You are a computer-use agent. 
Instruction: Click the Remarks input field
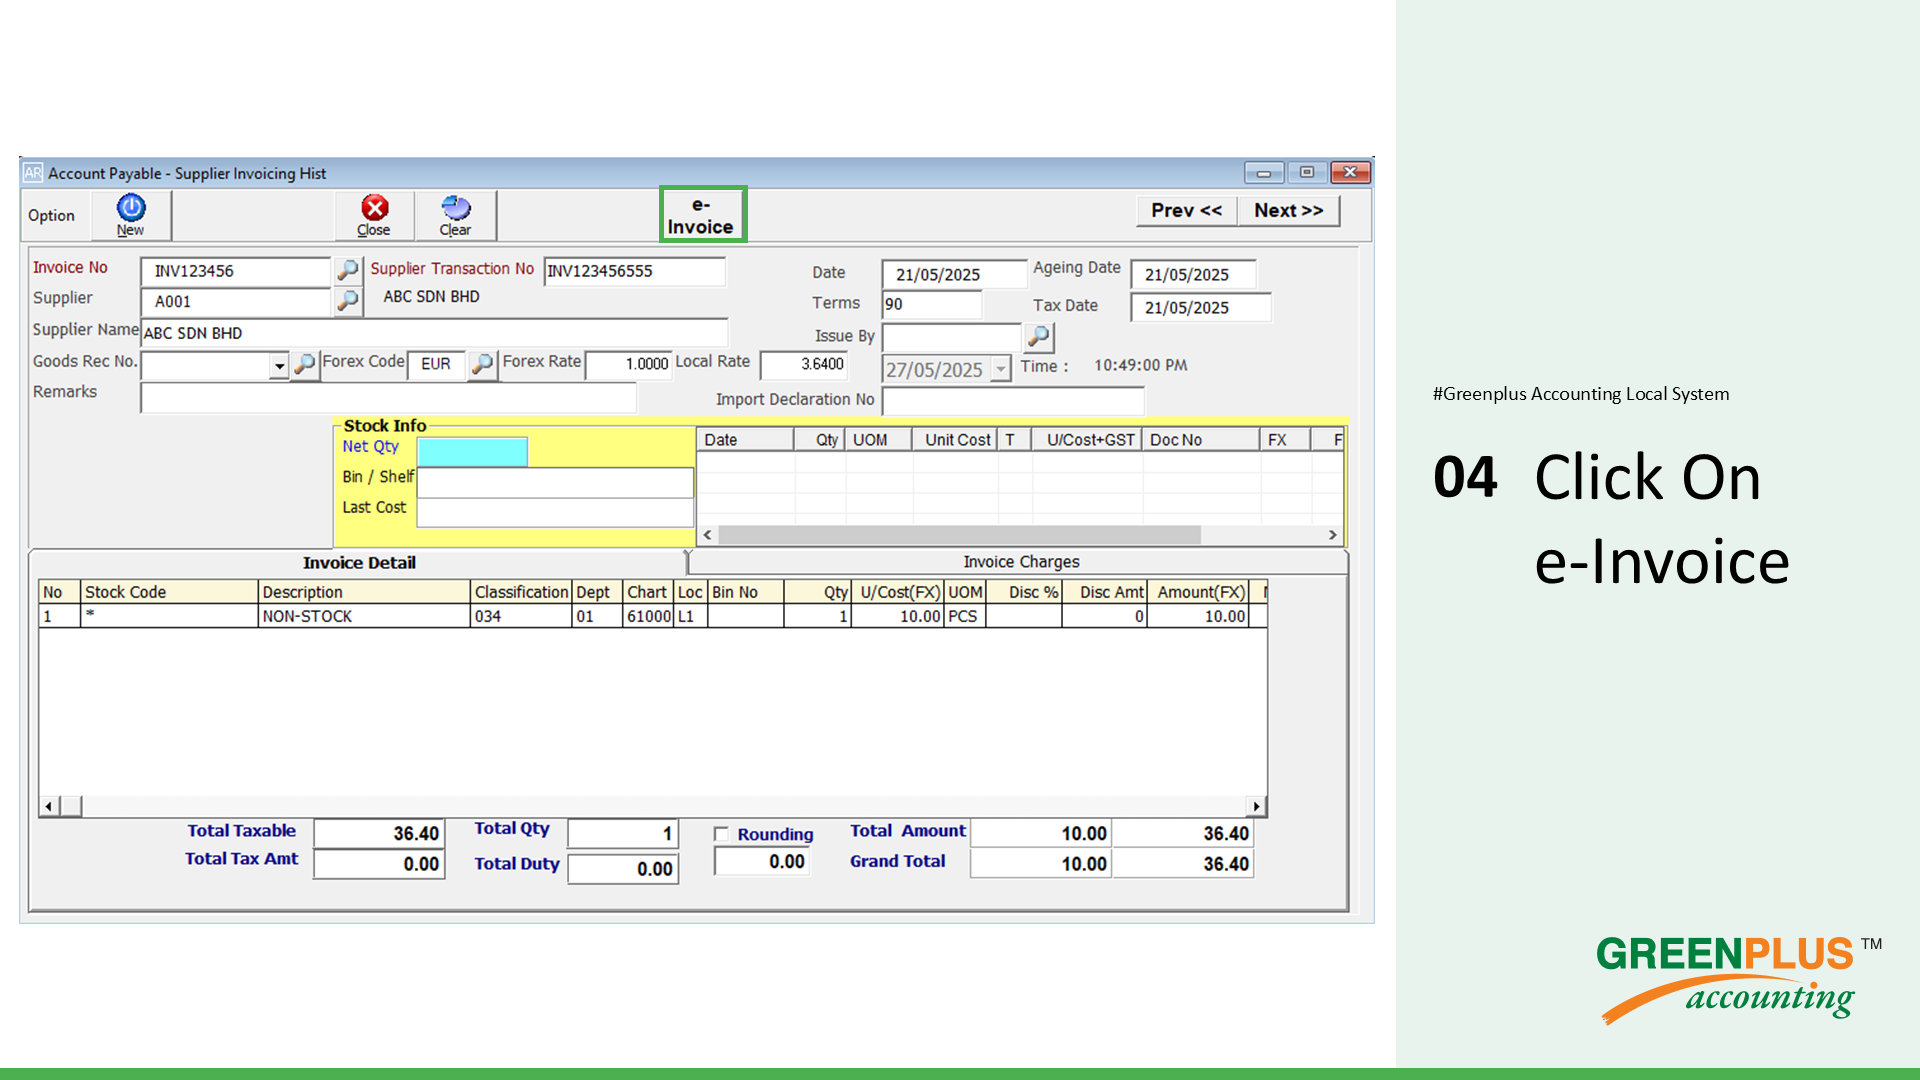388,397
